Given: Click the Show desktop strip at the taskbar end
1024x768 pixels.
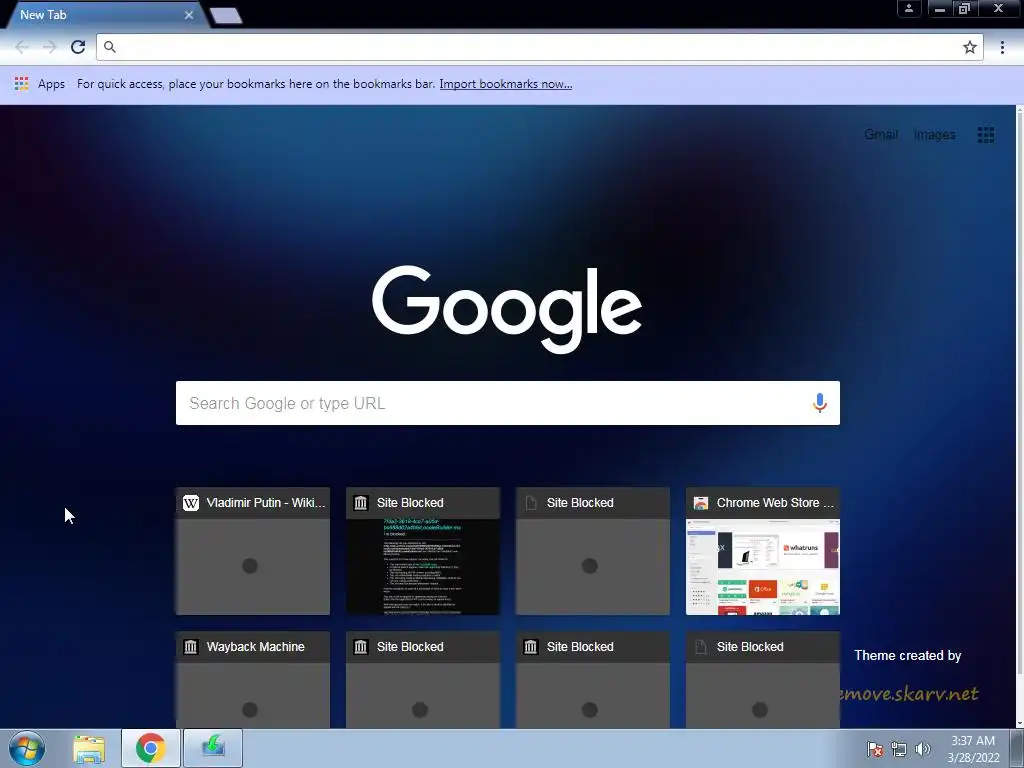Looking at the screenshot, I should click(1017, 748).
